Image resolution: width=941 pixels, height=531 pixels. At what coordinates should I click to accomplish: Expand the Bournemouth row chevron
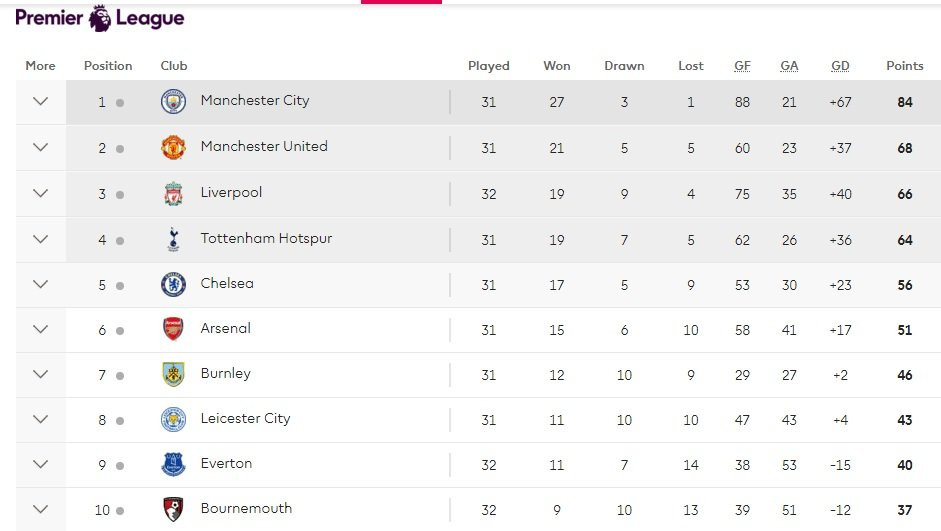40,510
